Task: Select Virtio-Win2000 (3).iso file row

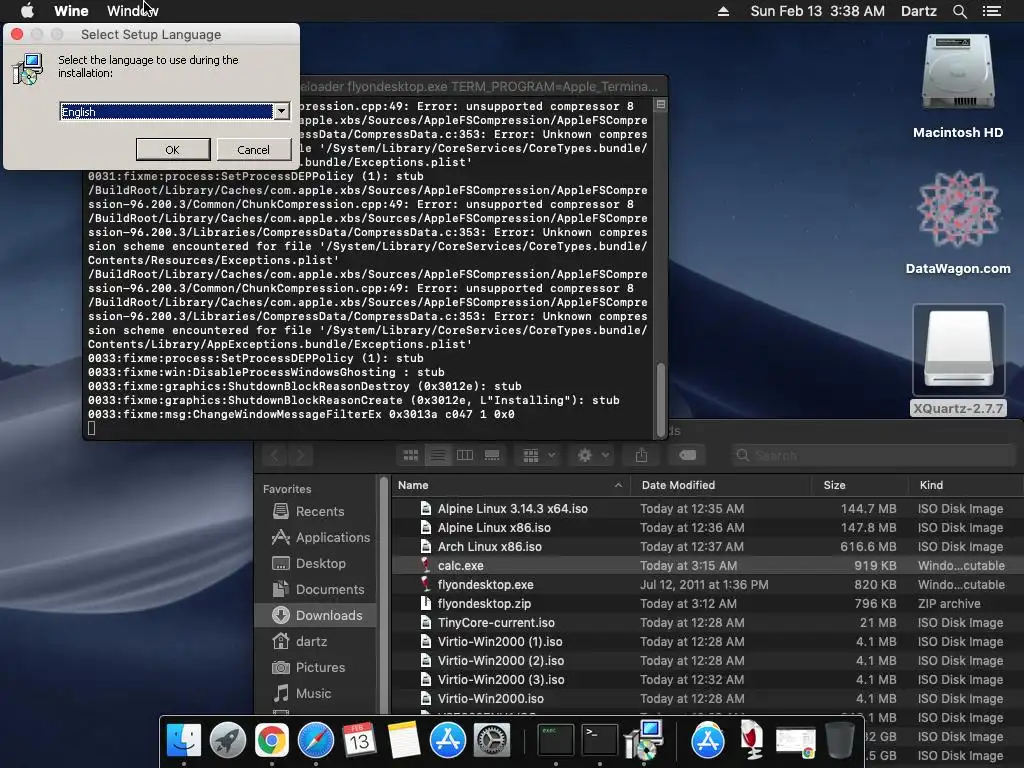Action: tap(707, 679)
